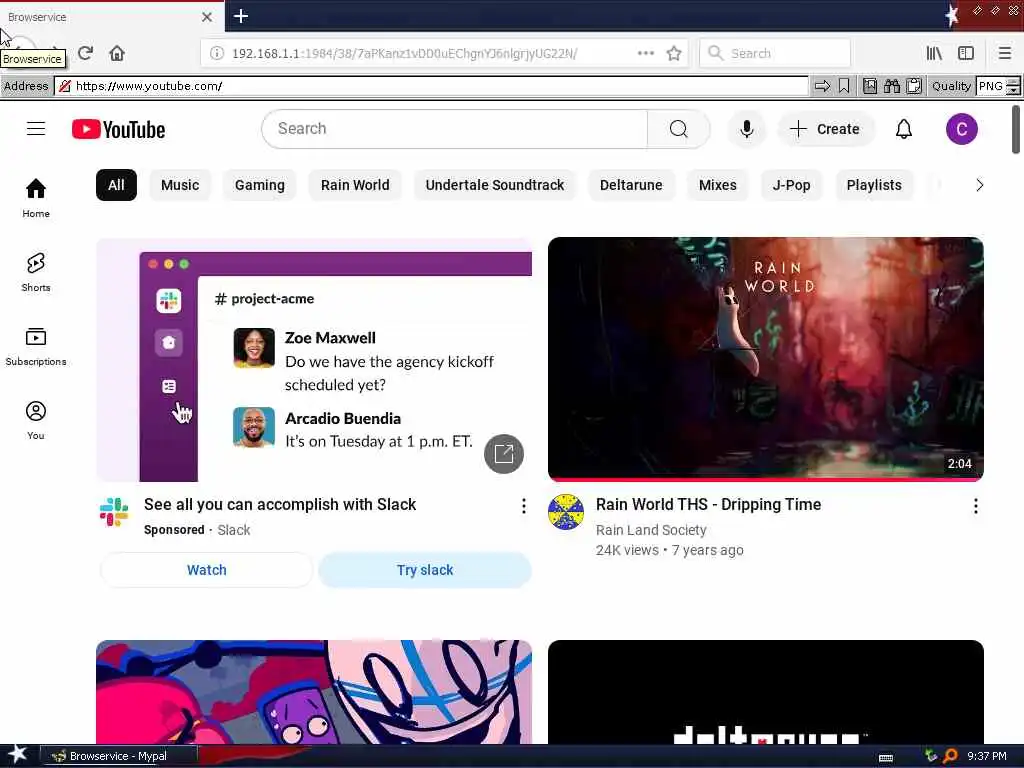The height and width of the screenshot is (768, 1024).
Task: Open Shorts from the sidebar
Action: pos(36,272)
